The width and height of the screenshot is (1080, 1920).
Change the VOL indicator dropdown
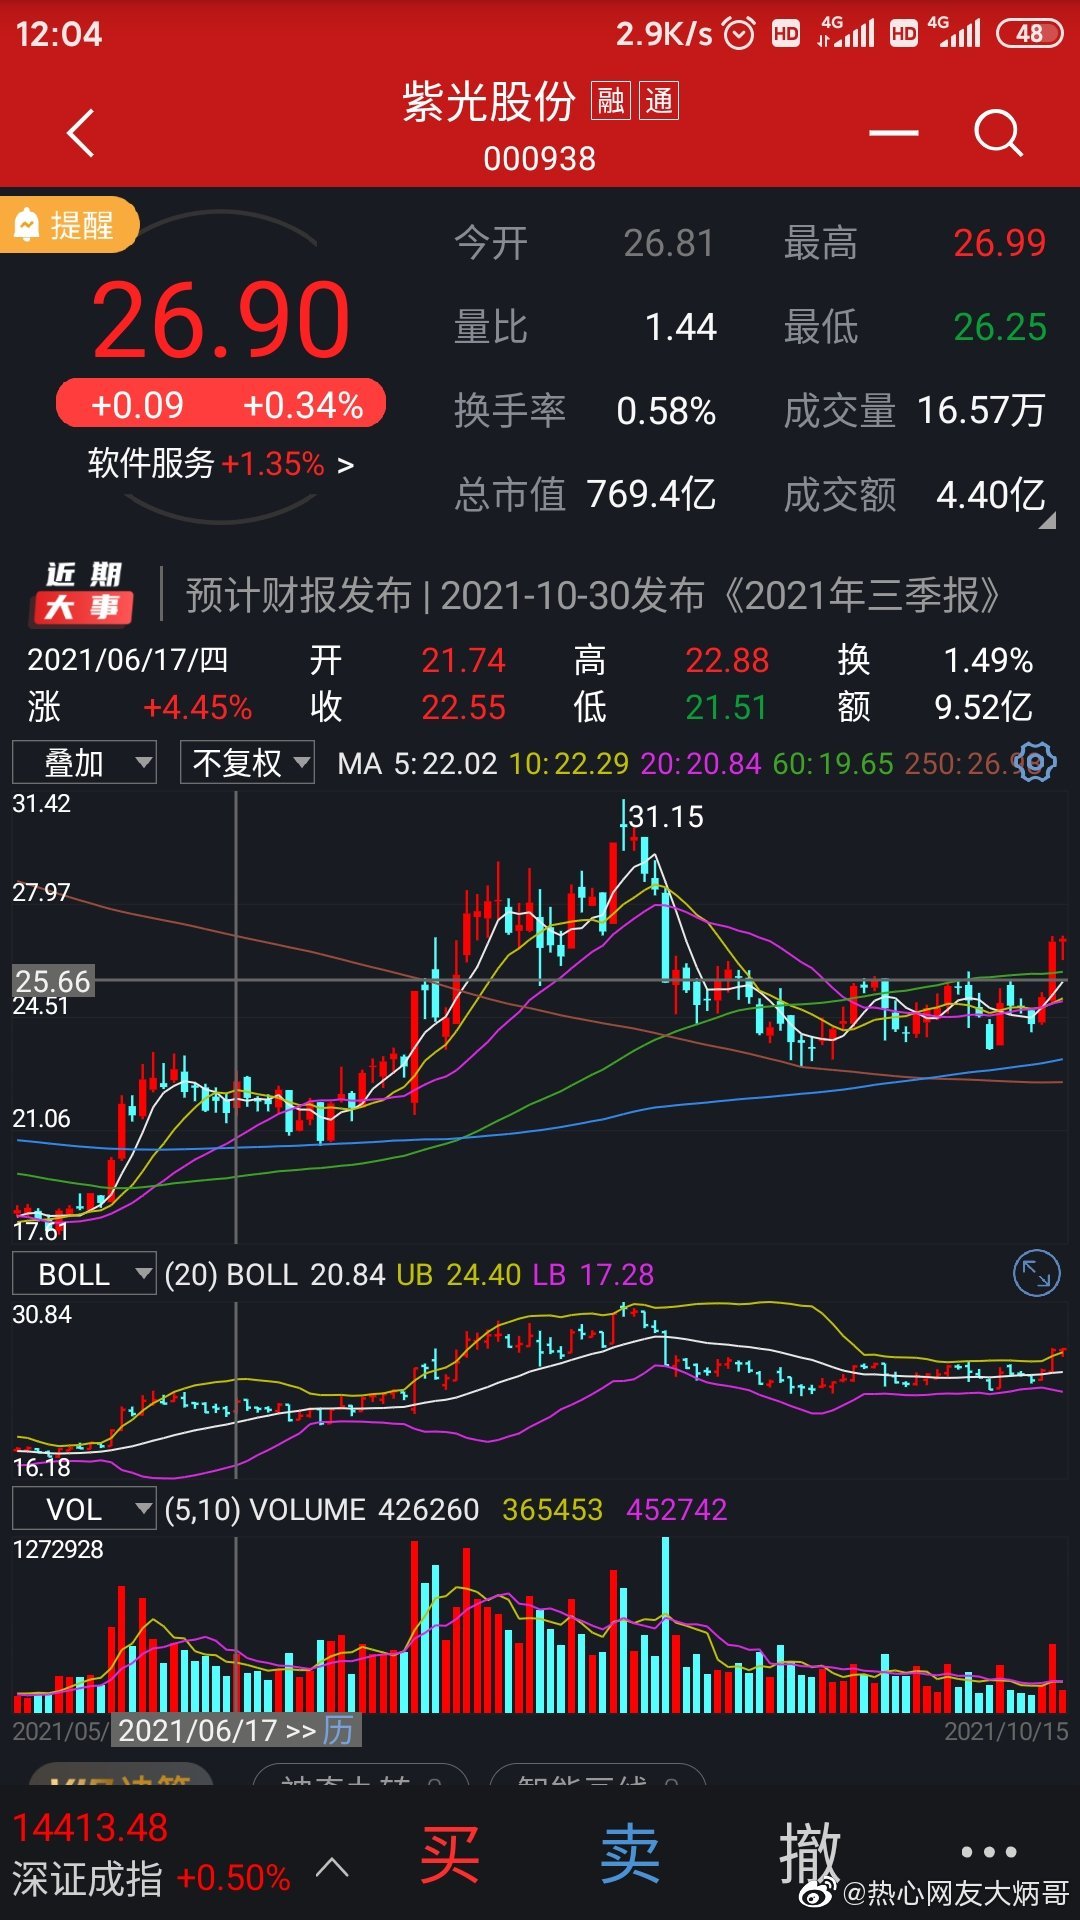84,1509
